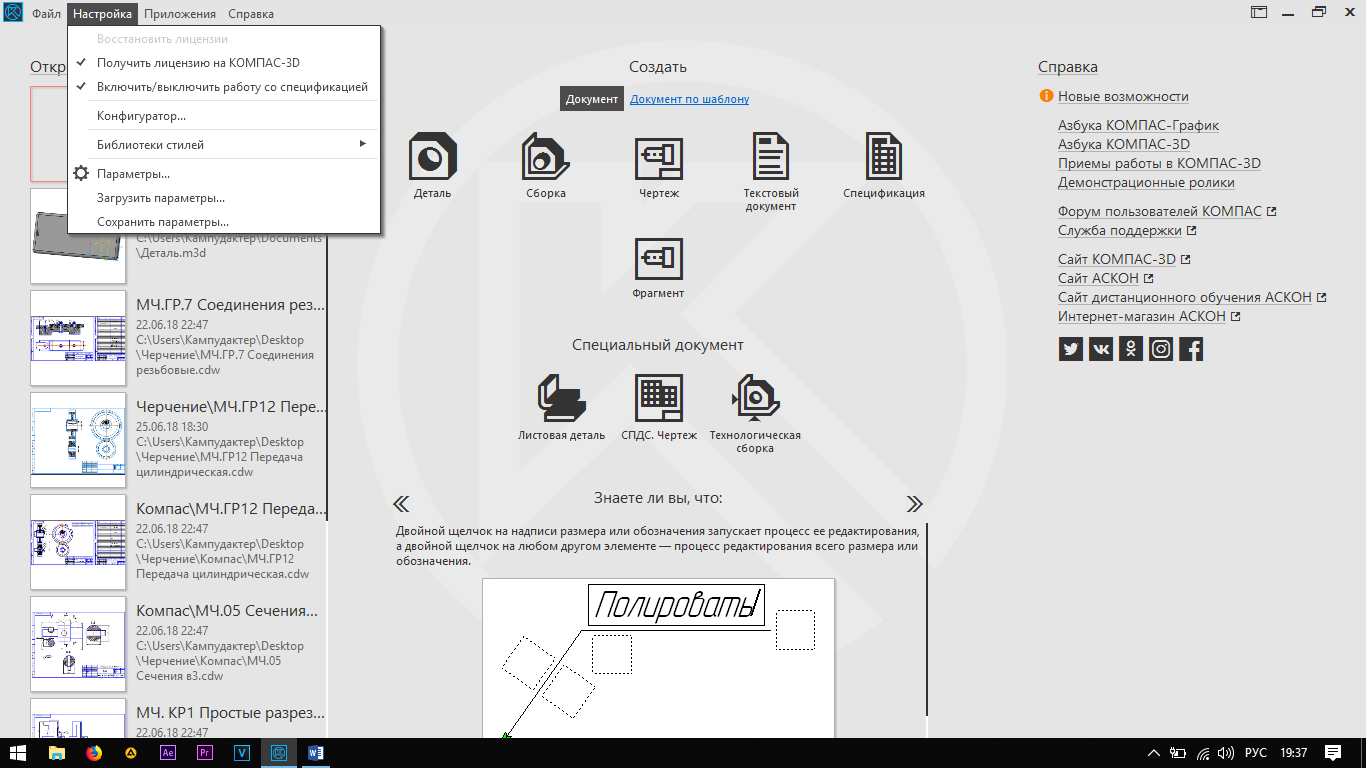Click the orange info icon beside Новые возможности
The image size is (1366, 768).
pos(1046,96)
